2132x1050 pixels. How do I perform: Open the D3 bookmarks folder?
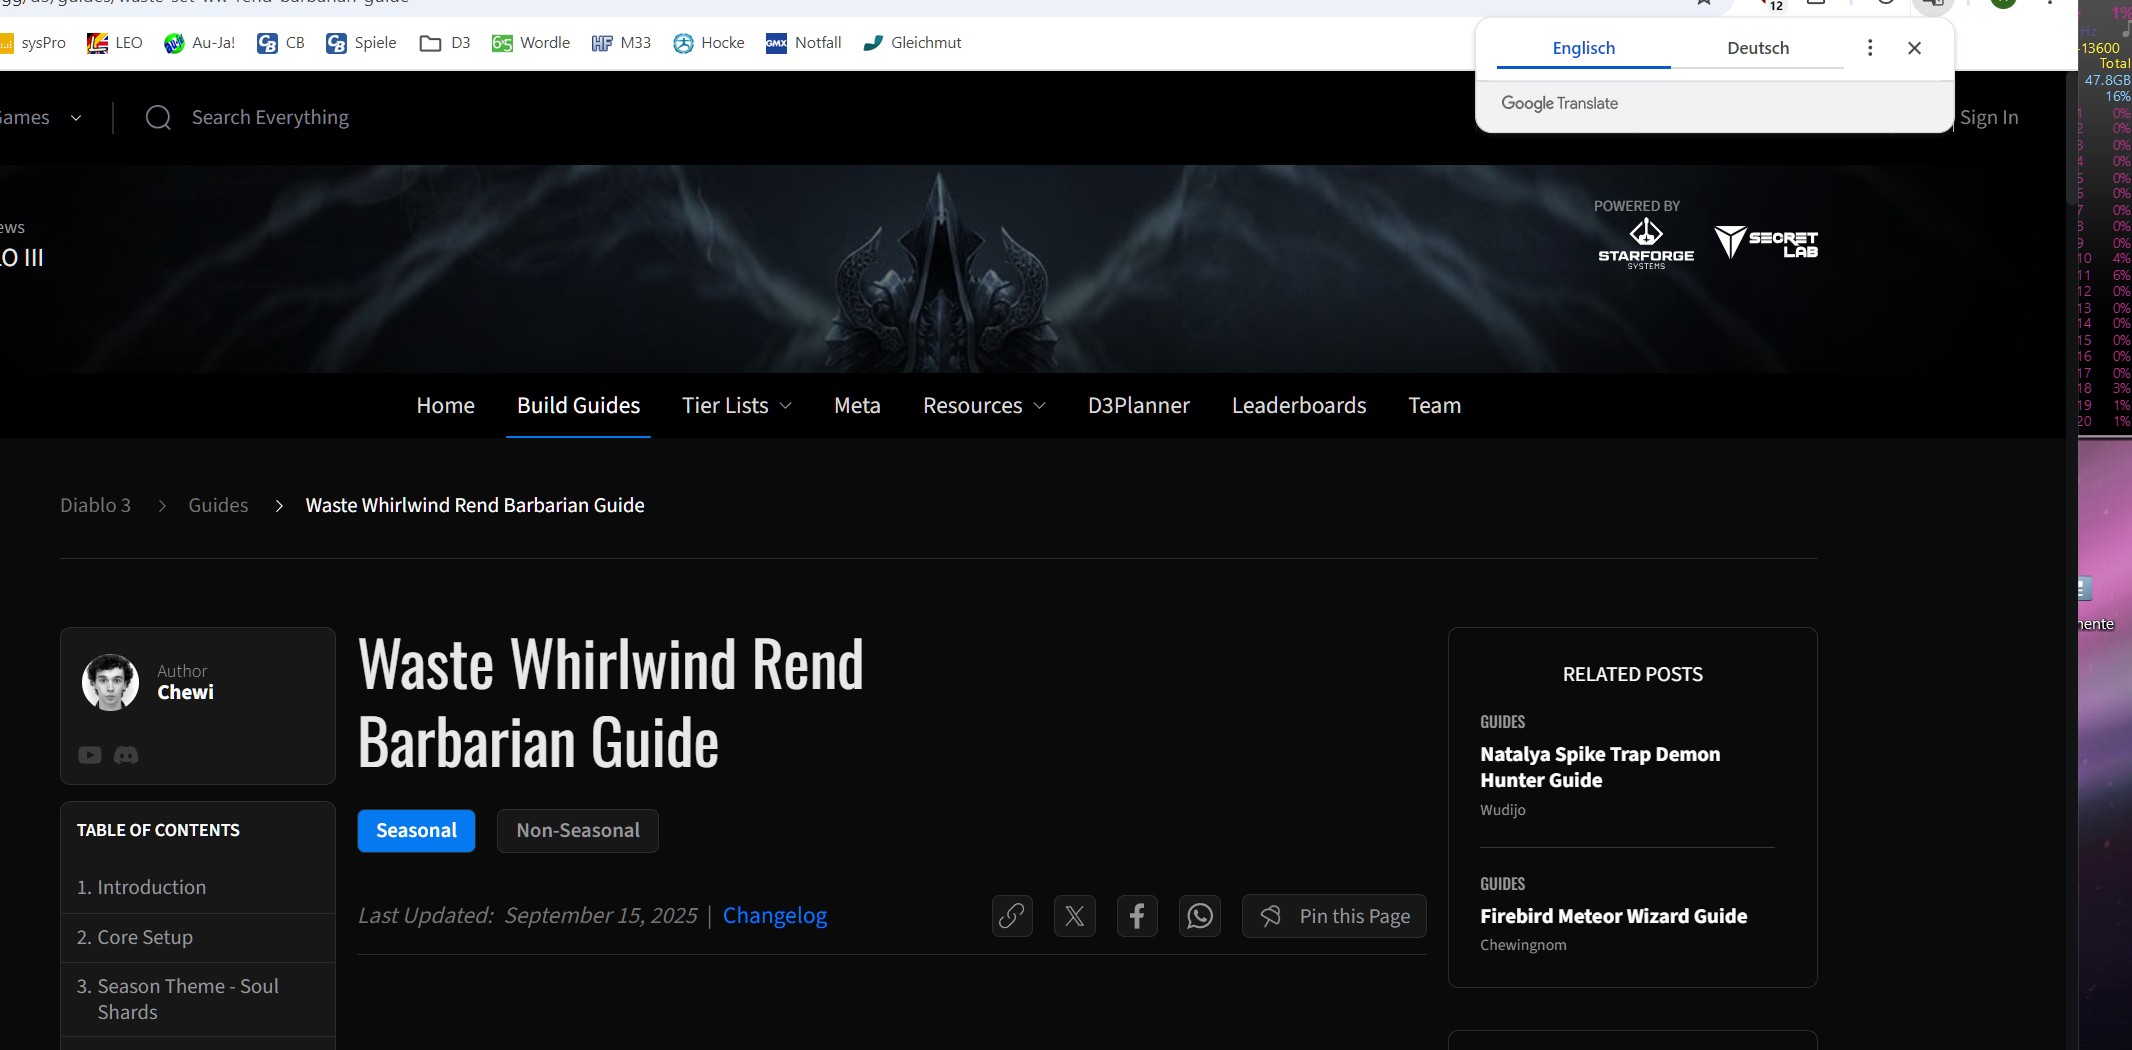point(445,43)
